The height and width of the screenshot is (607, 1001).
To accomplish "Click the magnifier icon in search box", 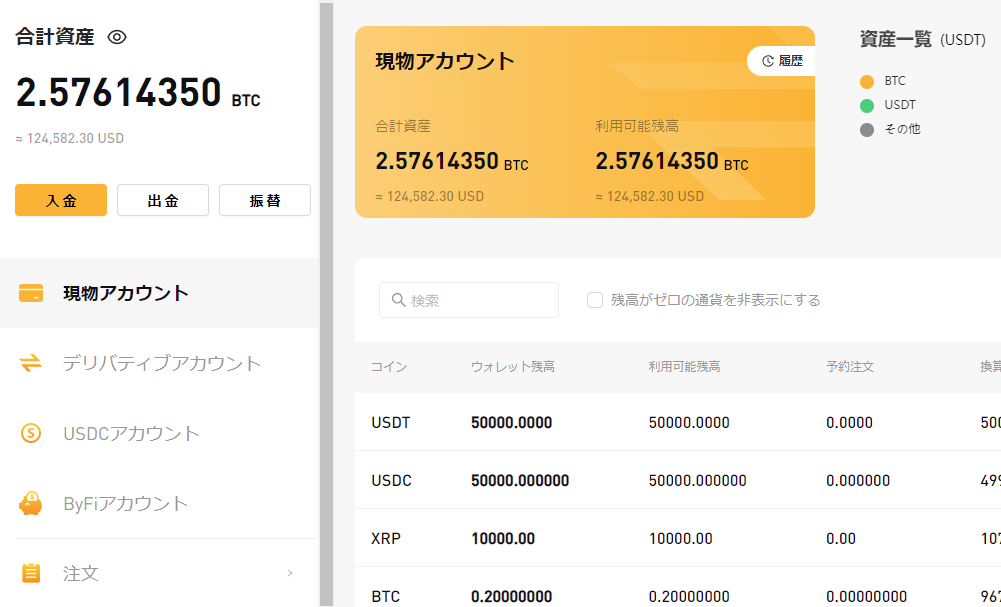I will click(x=398, y=299).
